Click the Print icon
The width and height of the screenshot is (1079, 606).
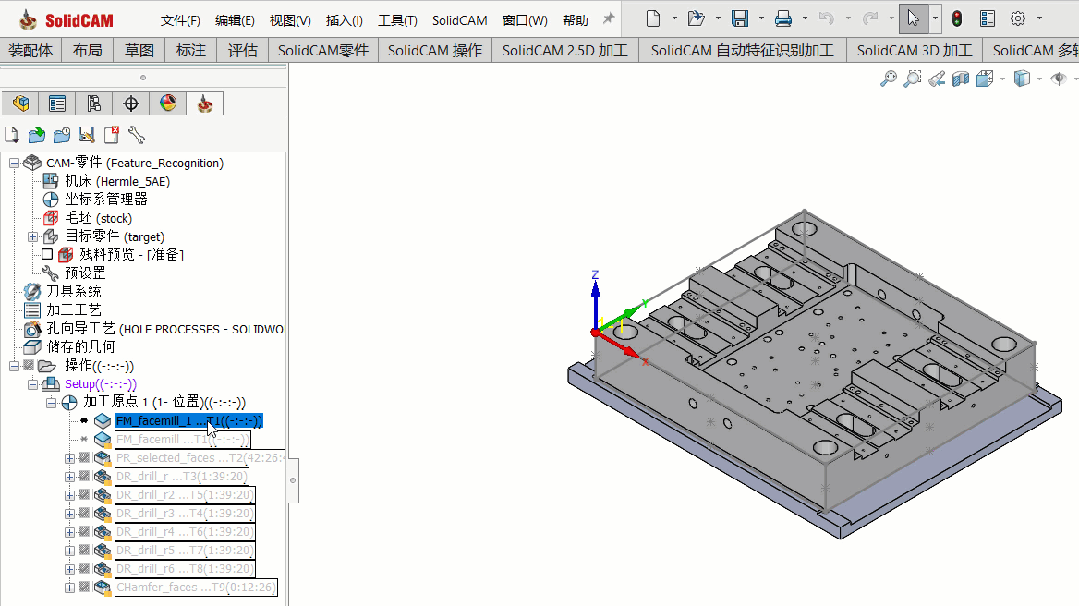click(x=783, y=19)
